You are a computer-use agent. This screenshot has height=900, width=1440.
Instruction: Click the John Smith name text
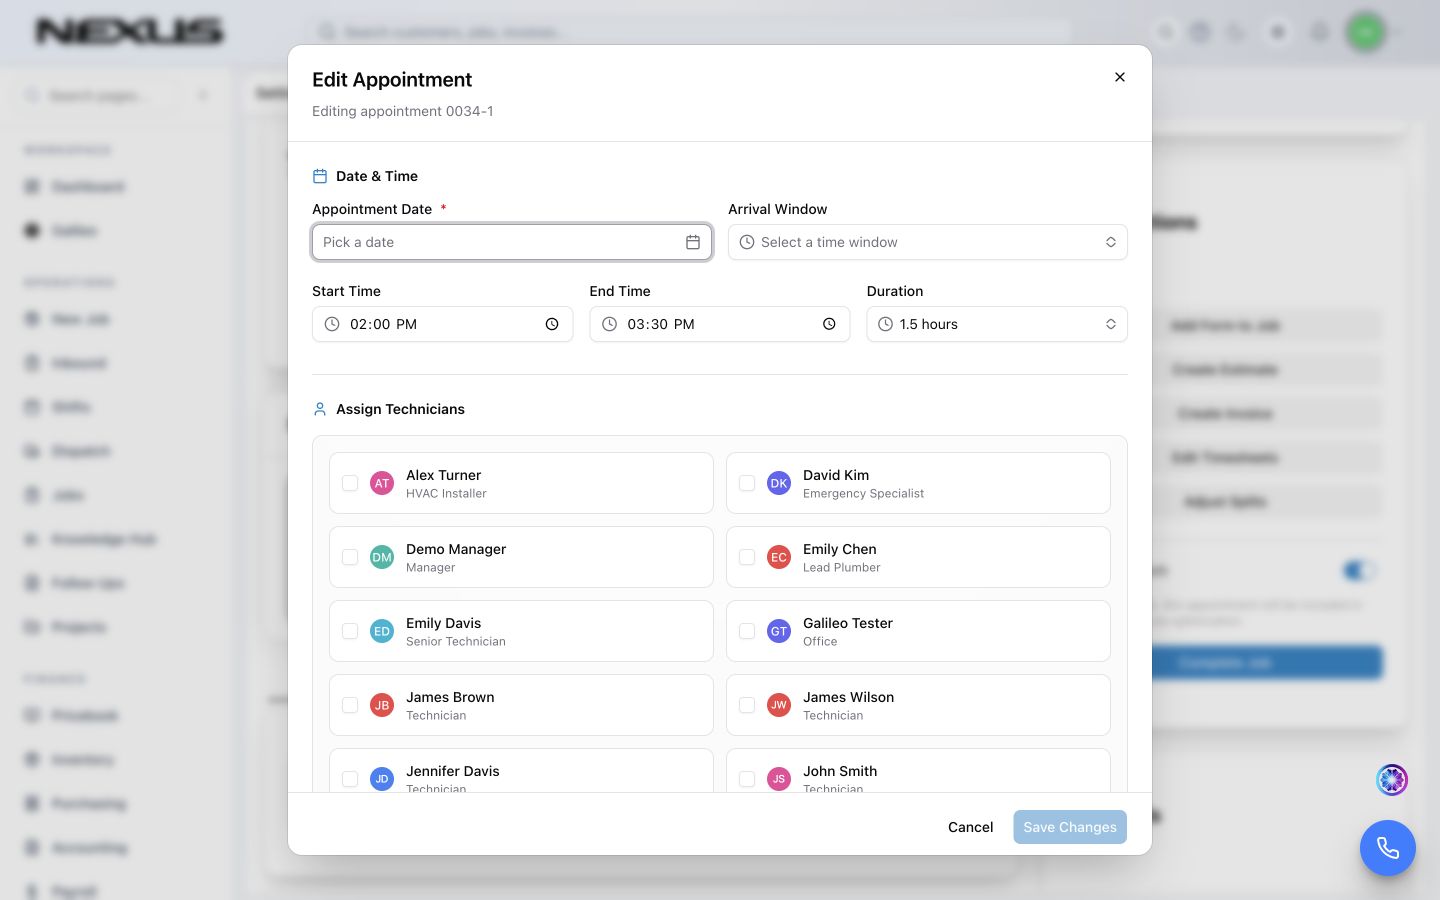point(840,771)
